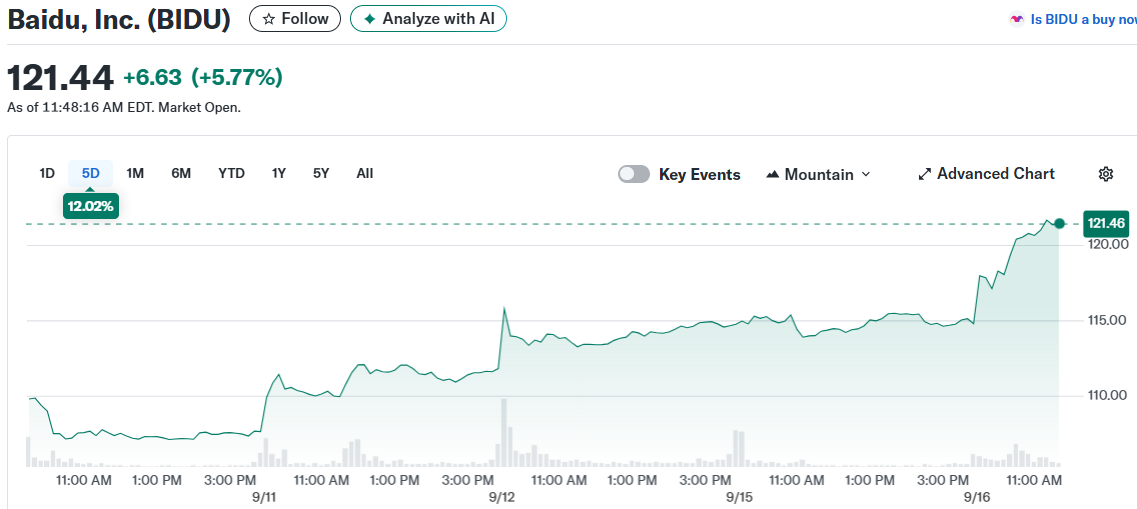Viewport: 1137px width, 509px height.
Task: Select the 1Y time range tab
Action: point(278,173)
